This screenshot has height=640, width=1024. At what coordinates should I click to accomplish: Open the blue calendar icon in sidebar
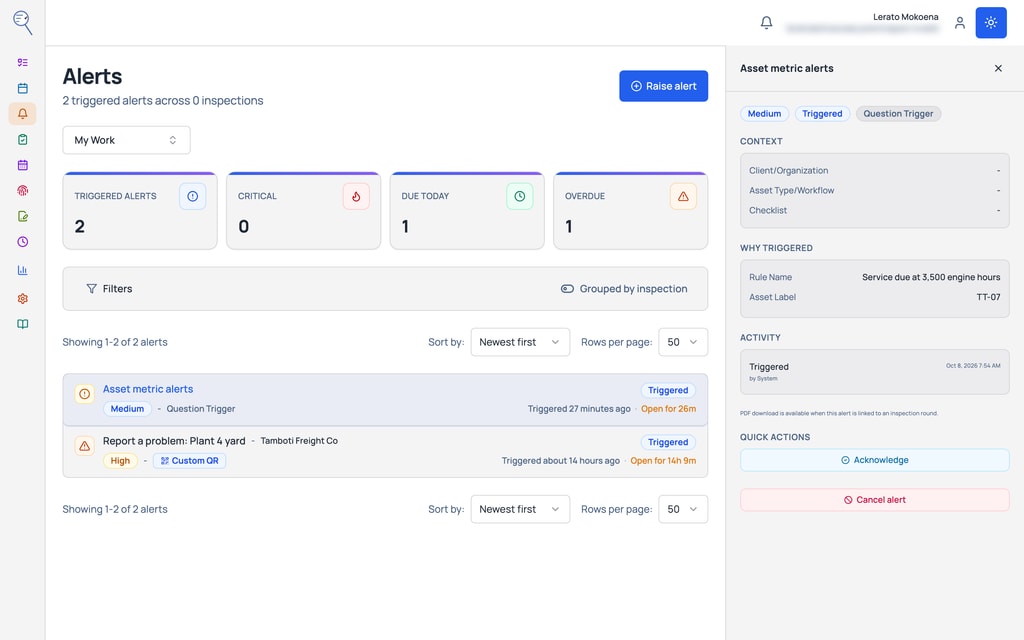pos(22,88)
